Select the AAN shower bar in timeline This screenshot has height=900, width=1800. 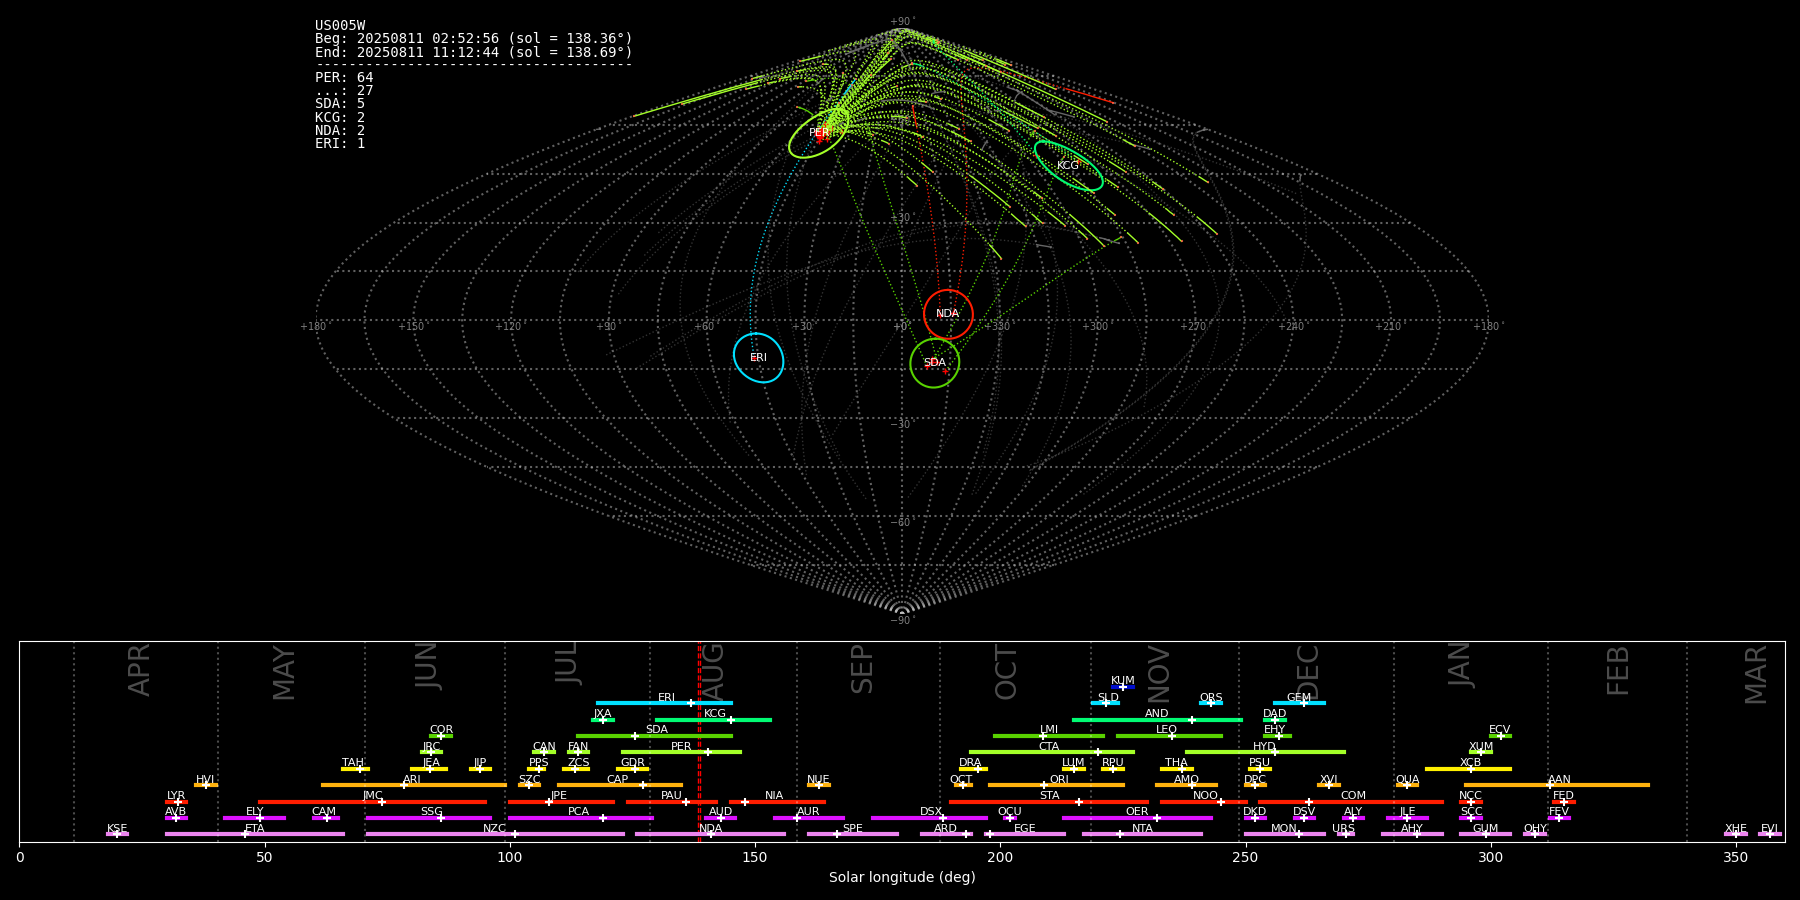1557,785
